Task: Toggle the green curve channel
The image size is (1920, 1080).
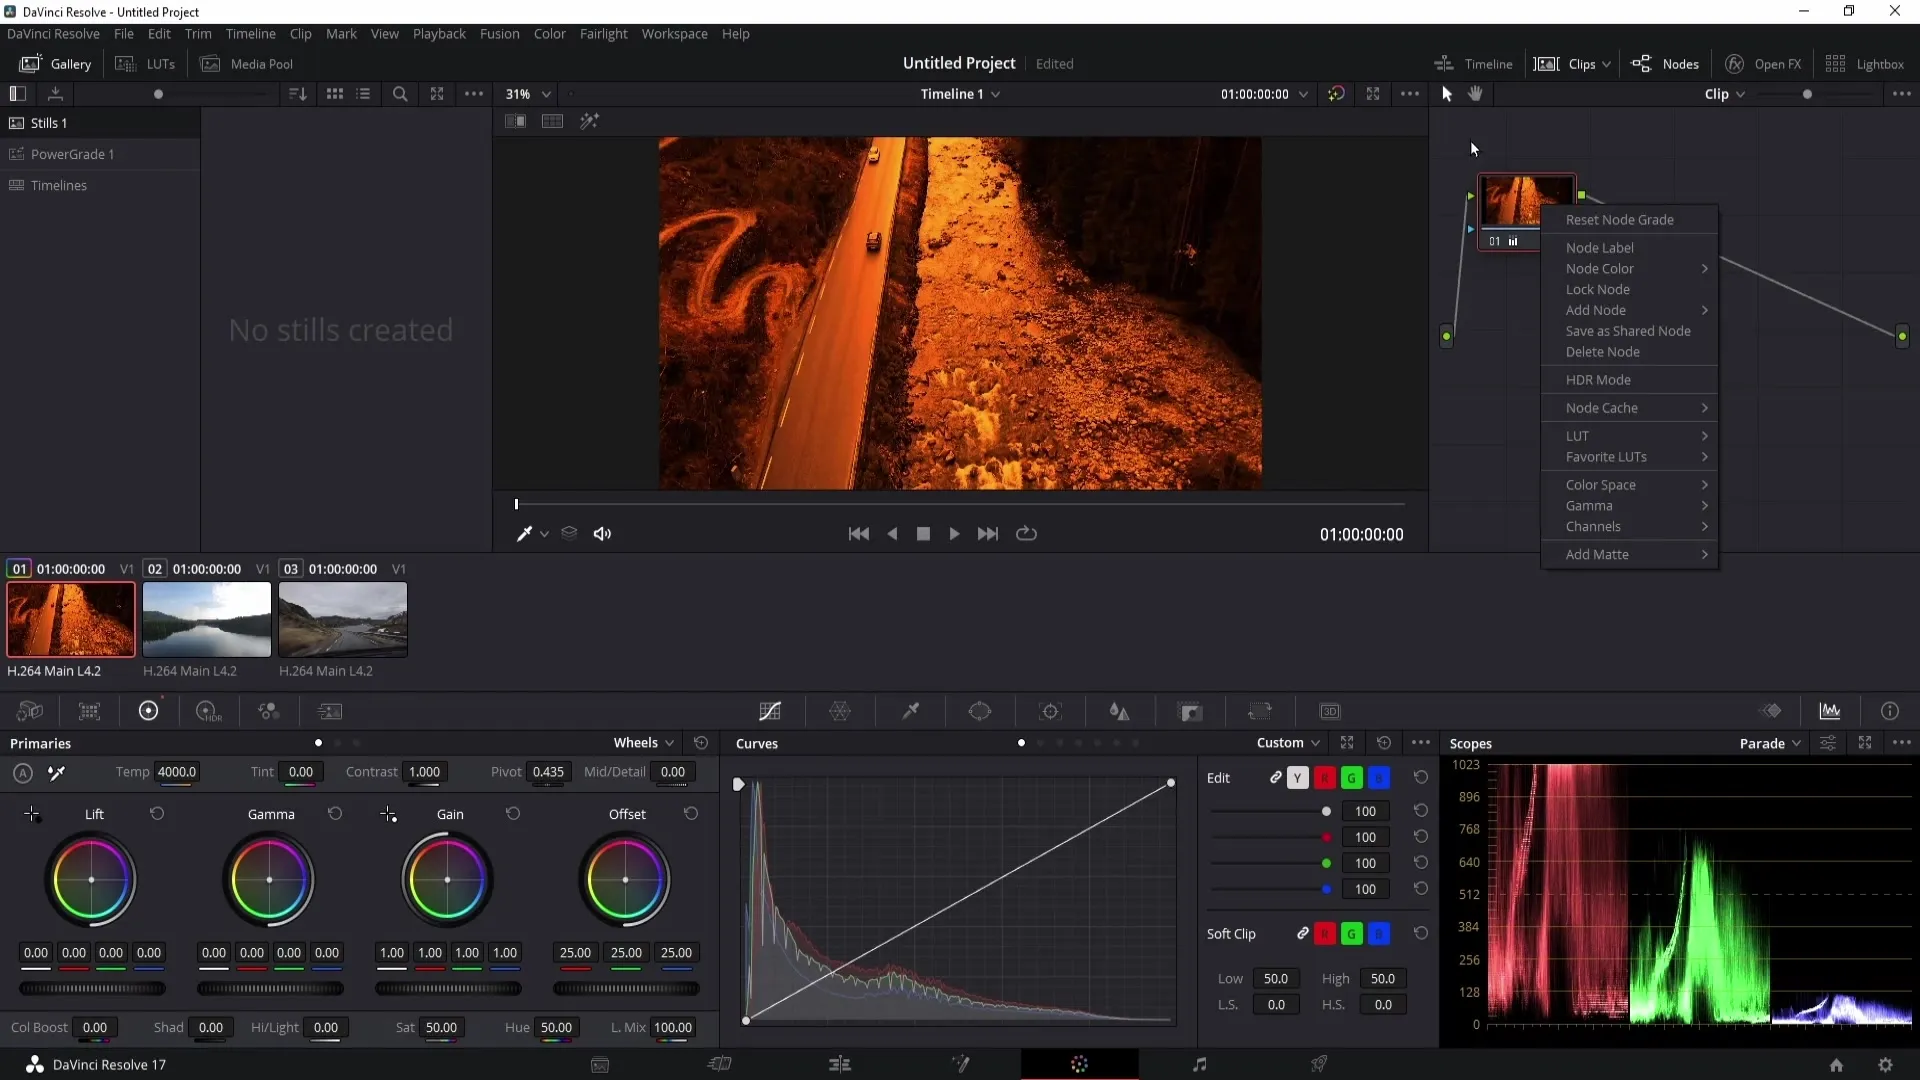Action: [1351, 778]
